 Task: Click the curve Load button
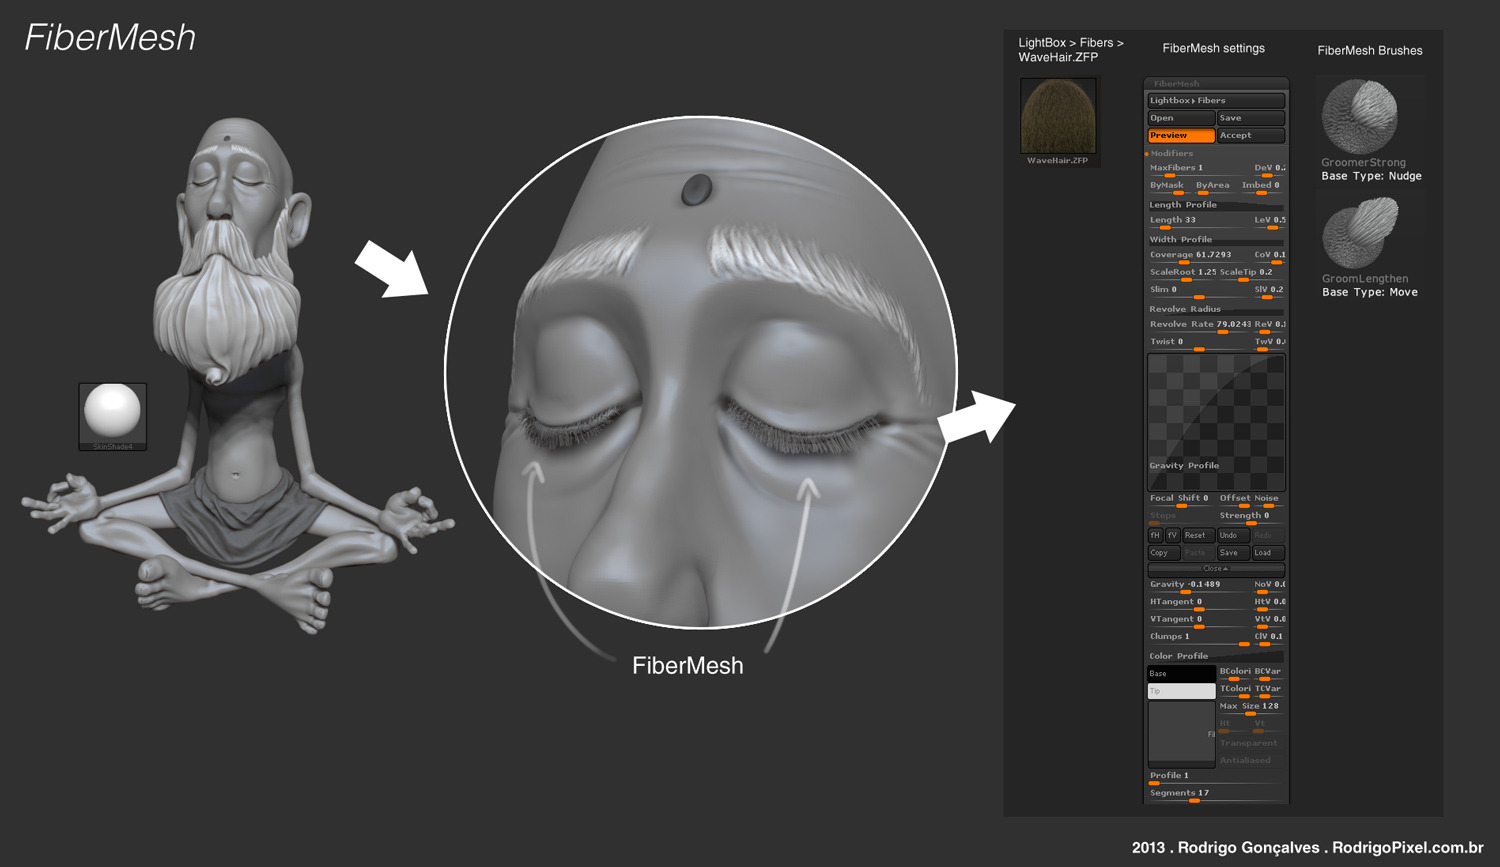coord(1268,553)
